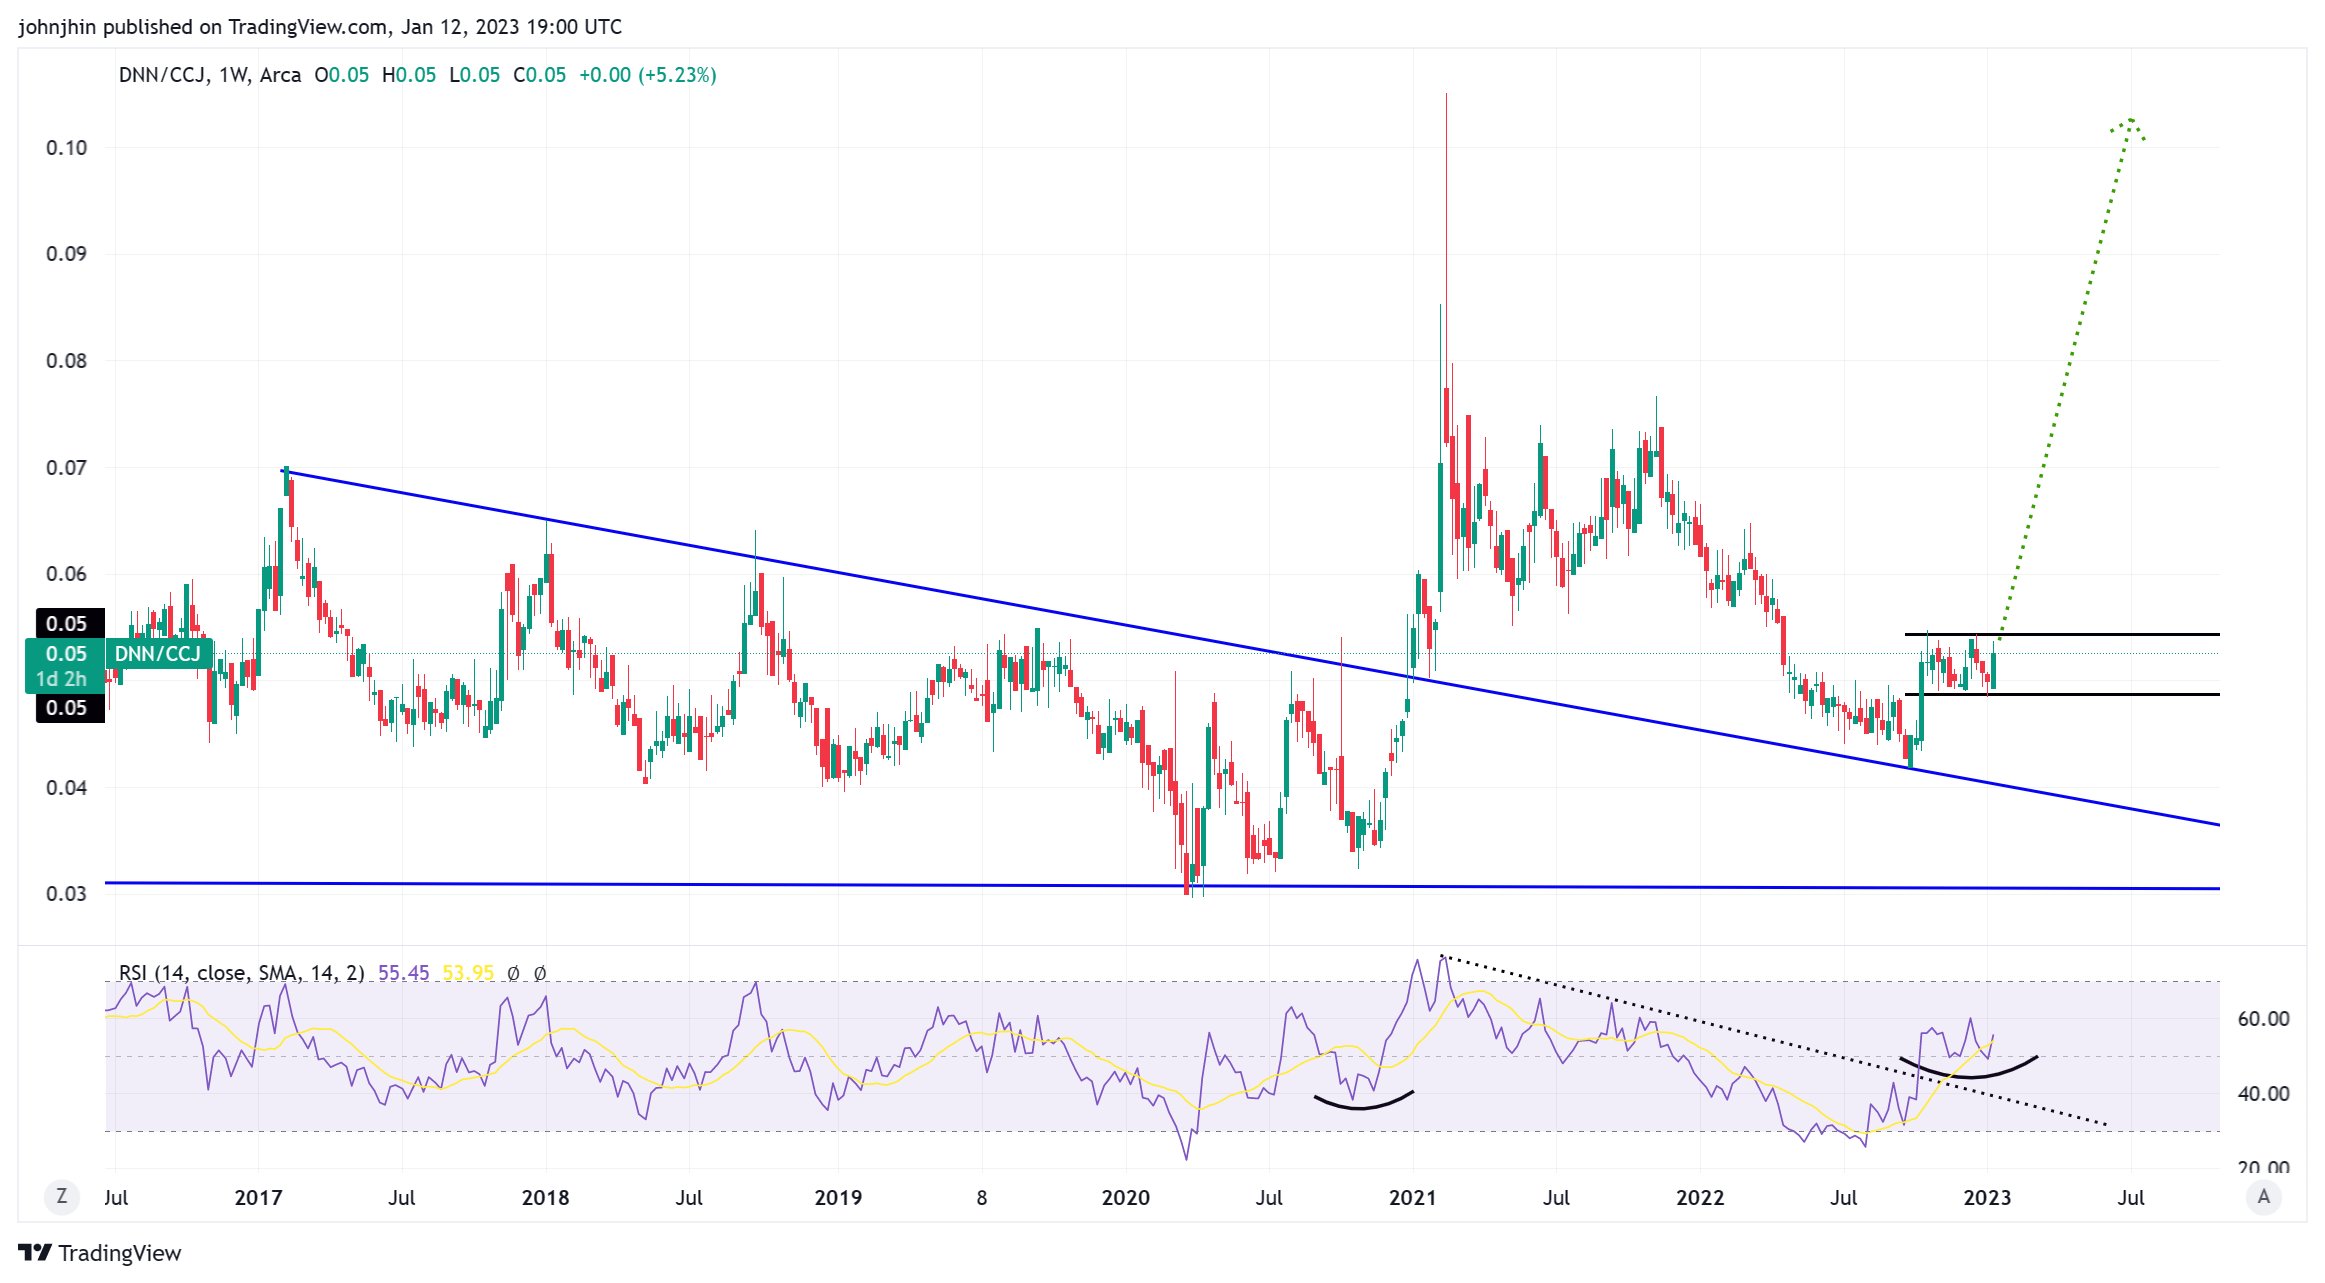Image resolution: width=2325 pixels, height=1283 pixels.
Task: Click the +5.23% change value
Action: pos(678,75)
